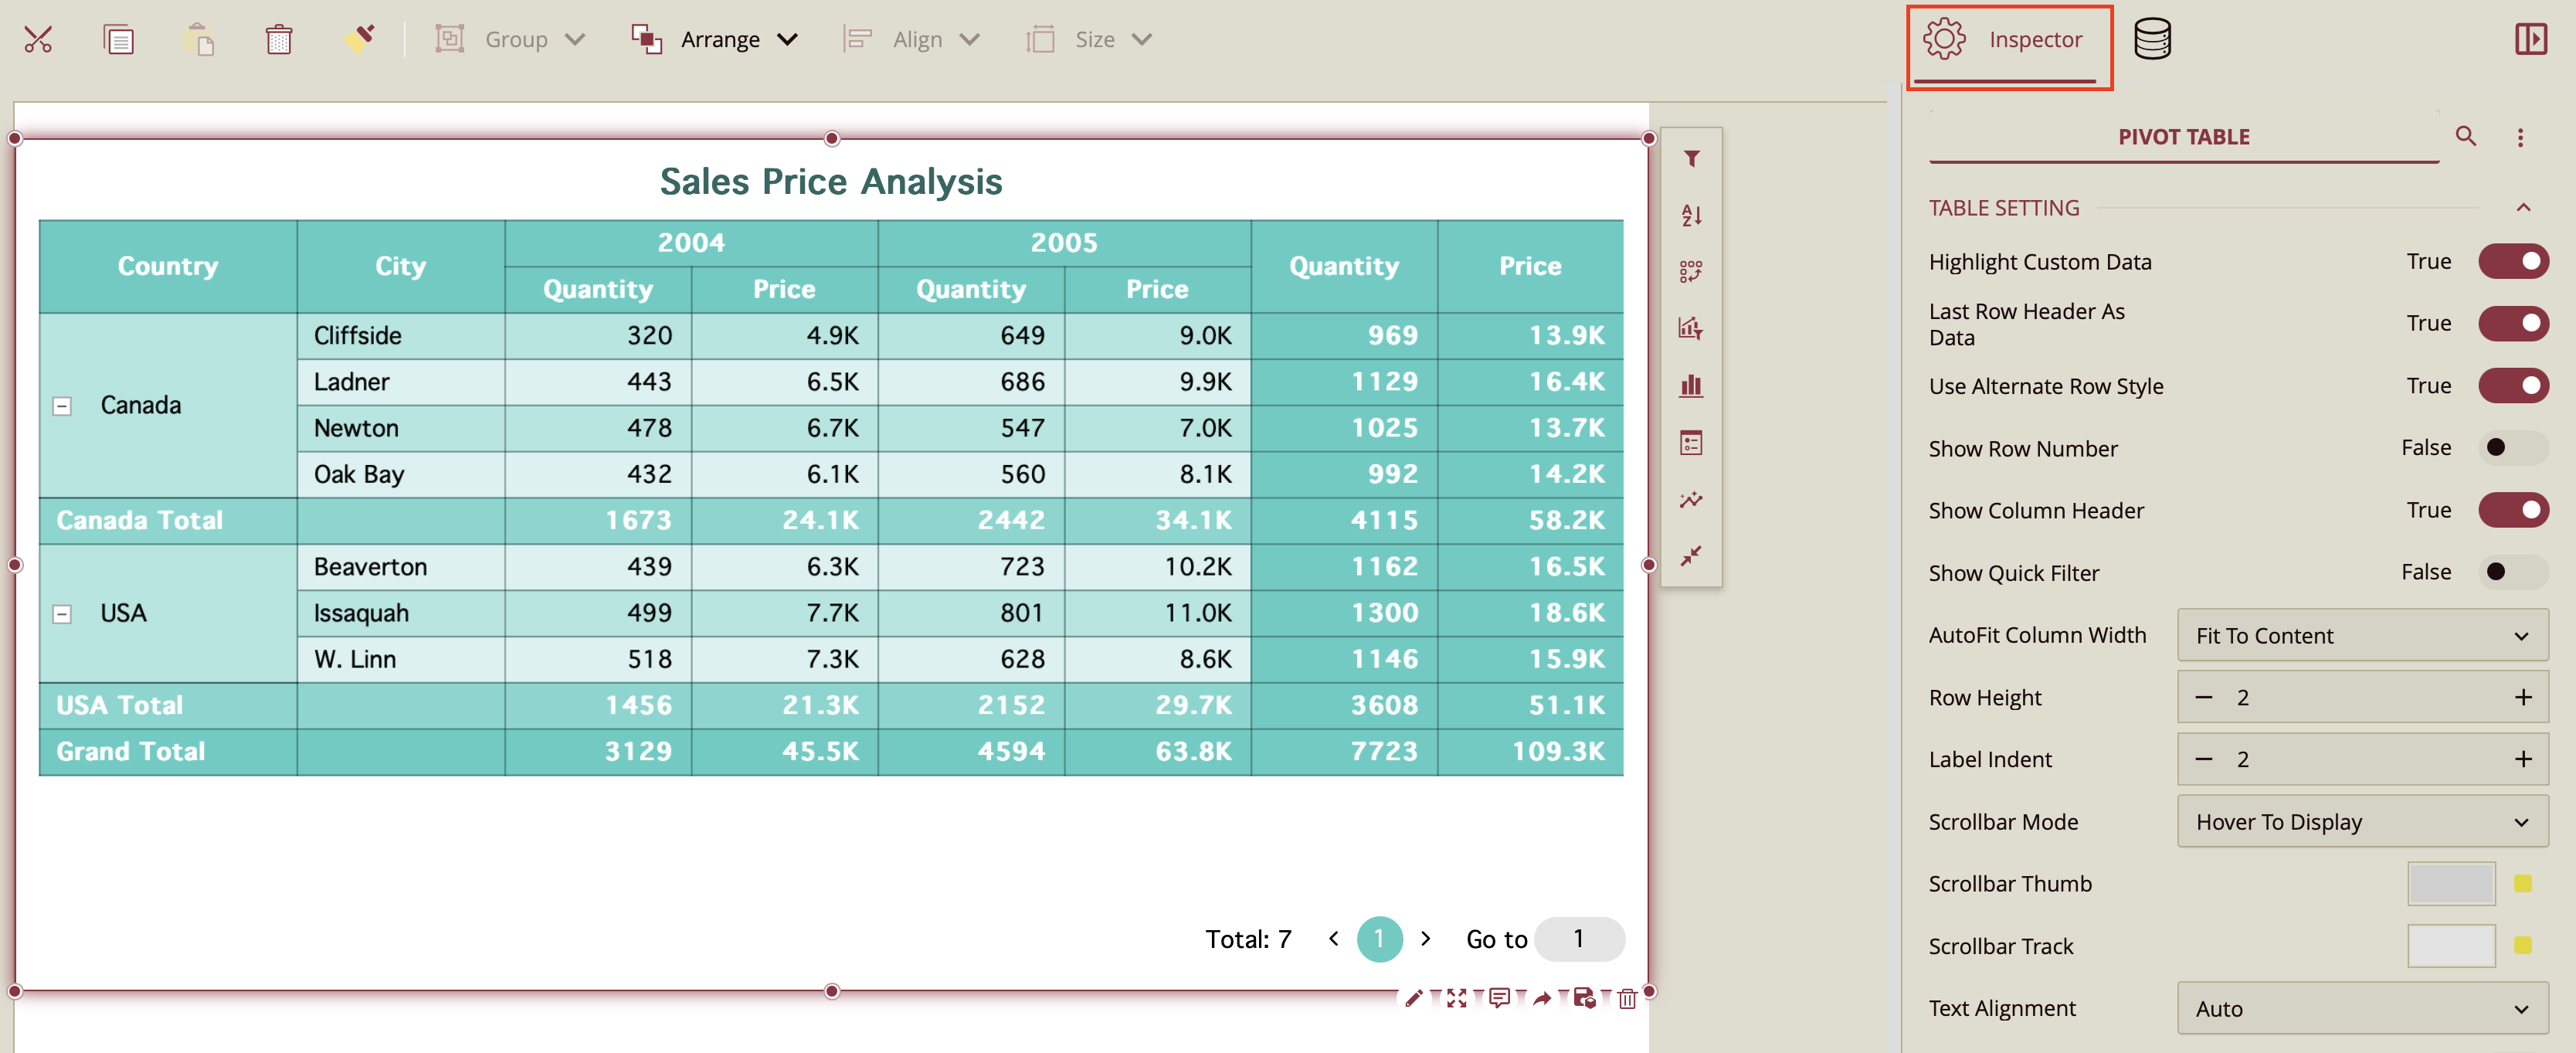Go to next page arrow in pagination
Screen dimensions: 2576x1053
pyautogui.click(x=1426, y=939)
